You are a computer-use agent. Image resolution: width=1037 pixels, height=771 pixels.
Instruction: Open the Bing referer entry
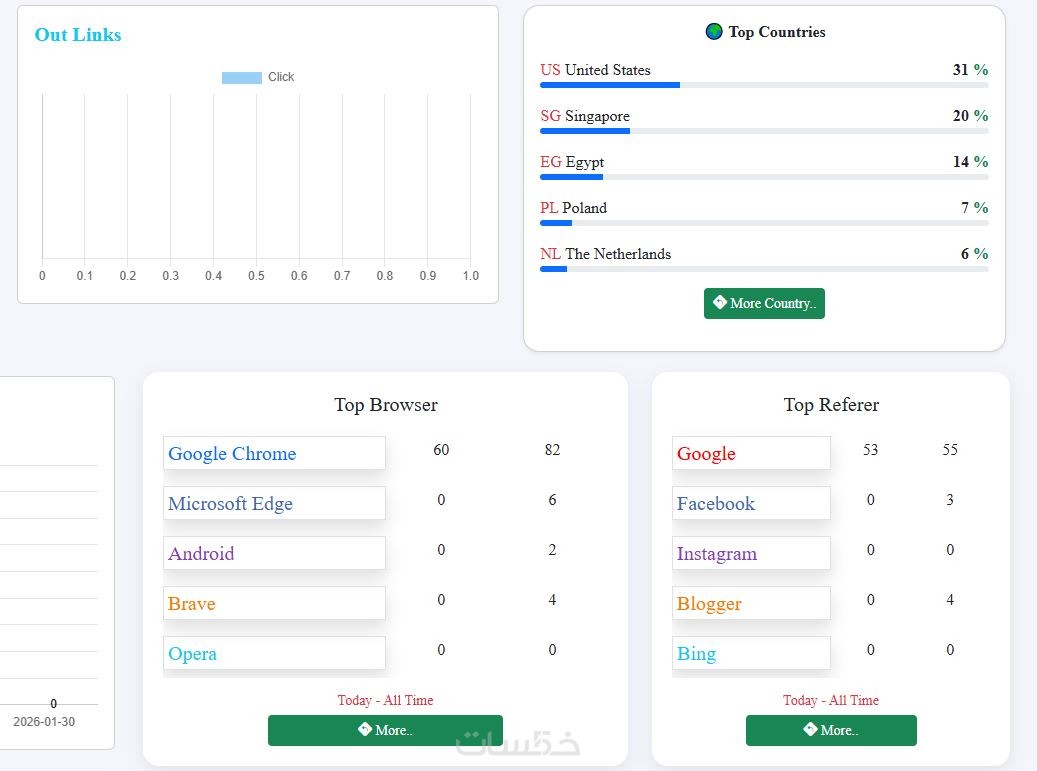pos(751,653)
